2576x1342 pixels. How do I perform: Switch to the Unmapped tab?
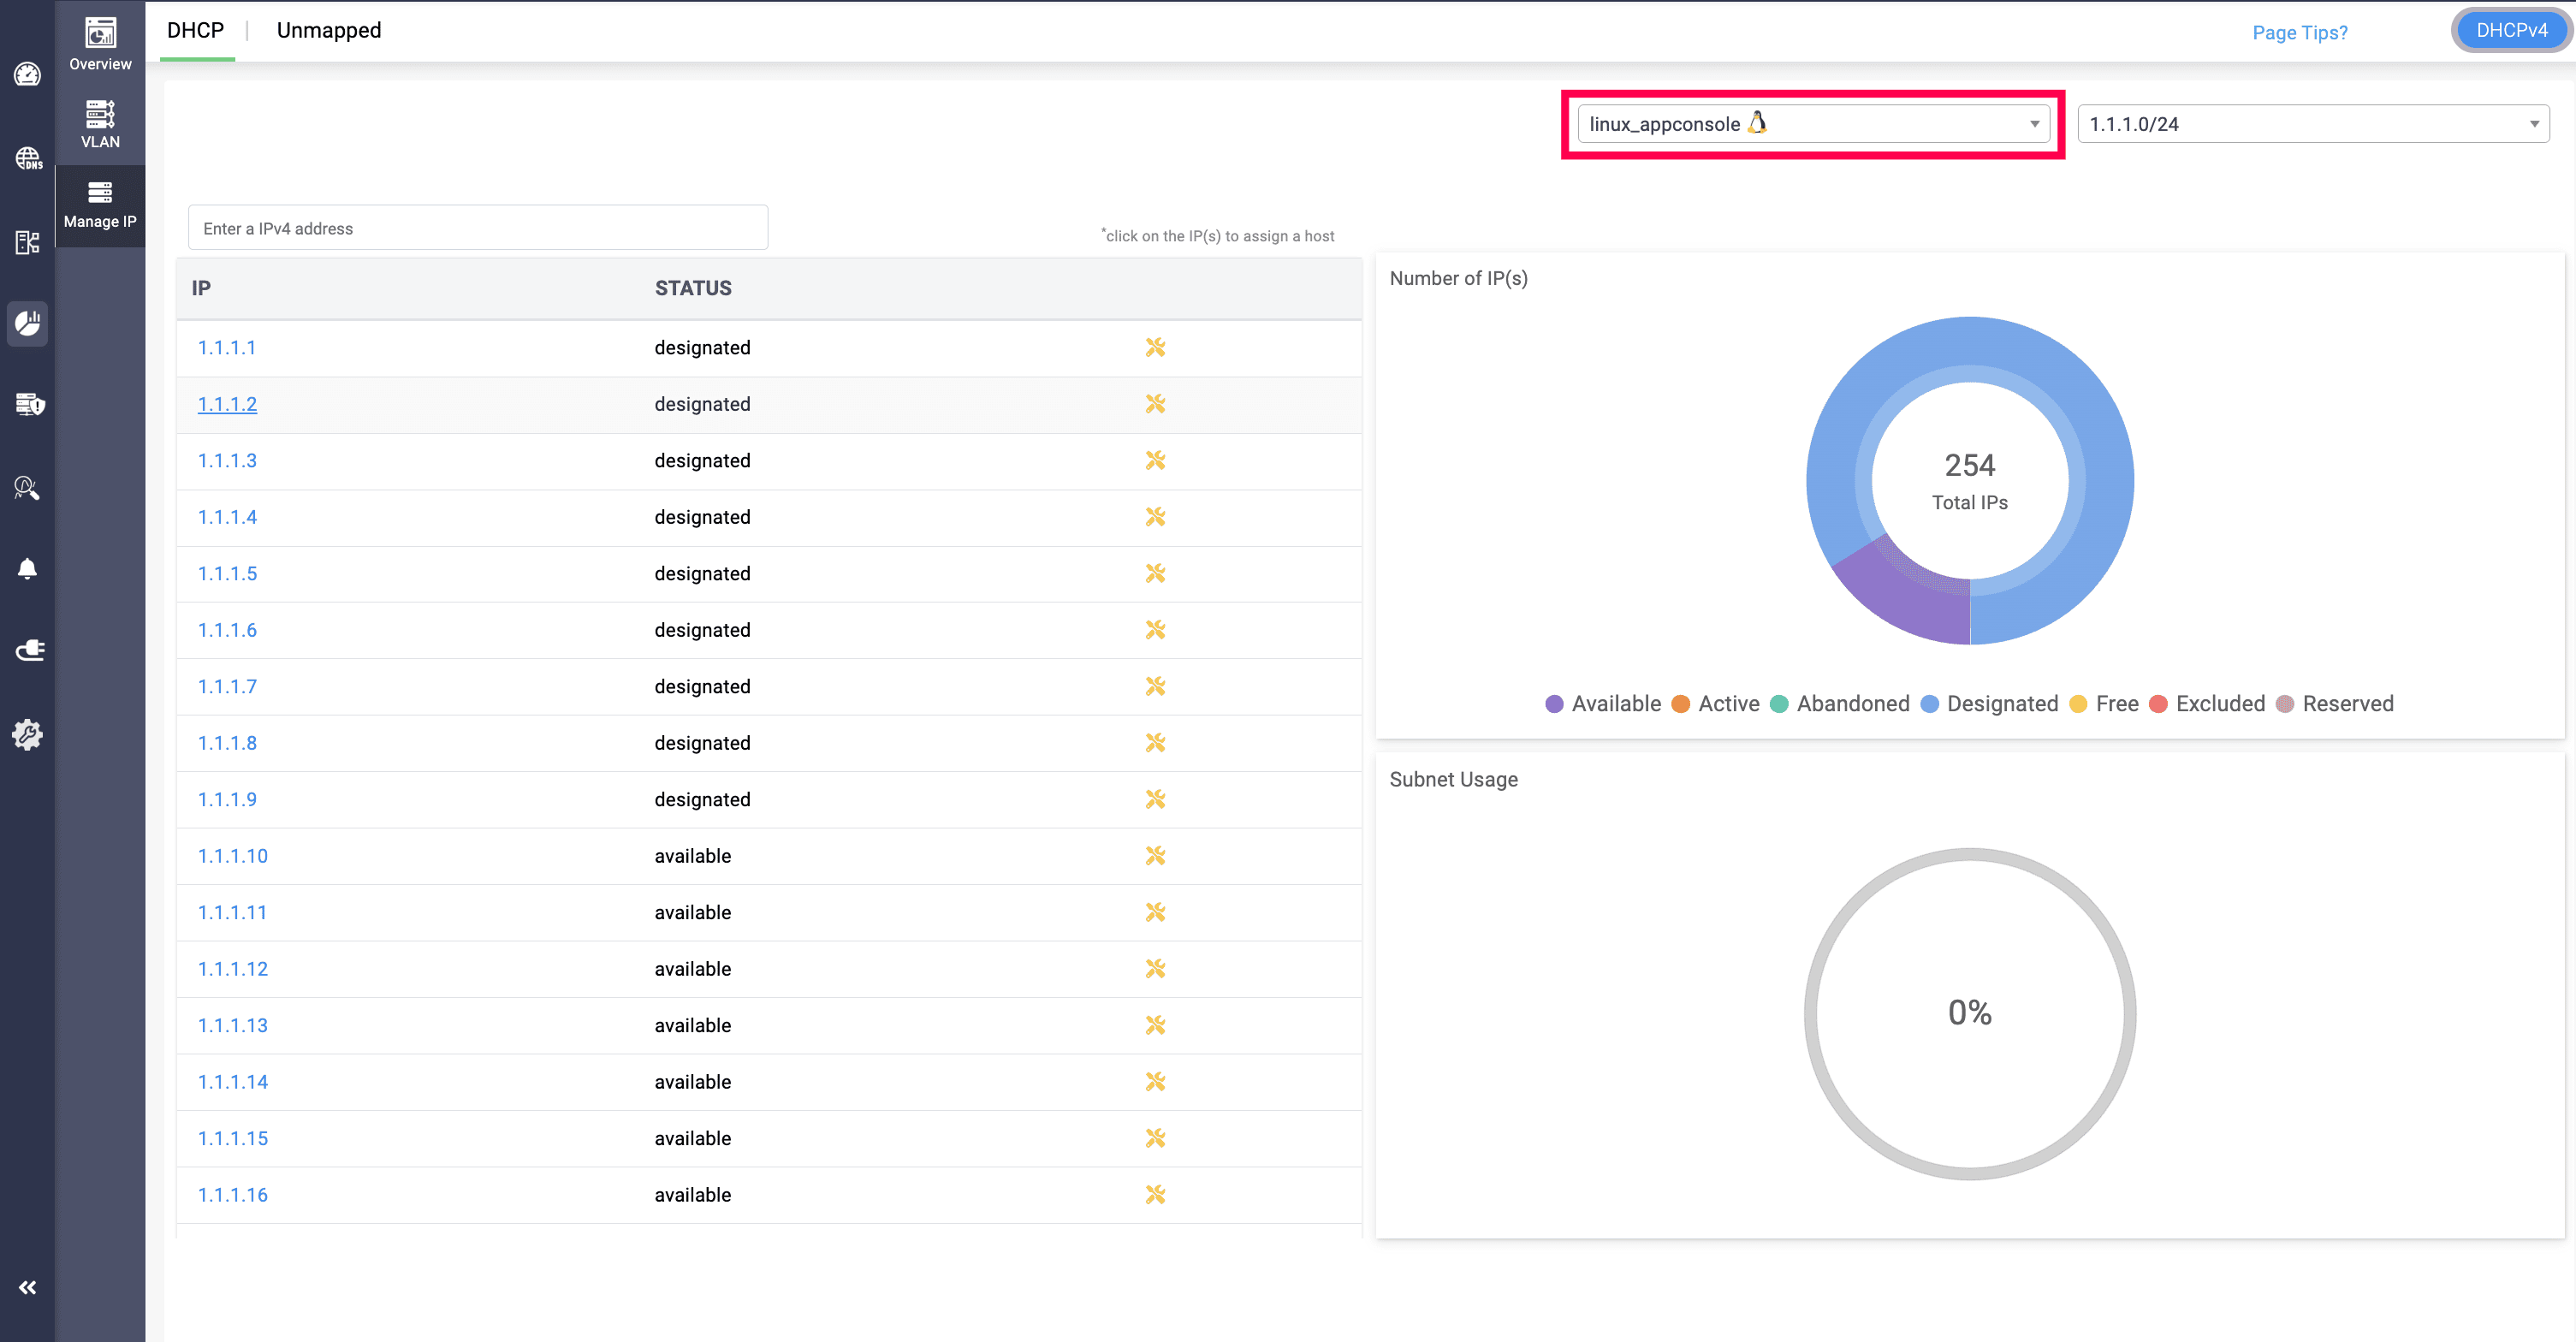[329, 30]
